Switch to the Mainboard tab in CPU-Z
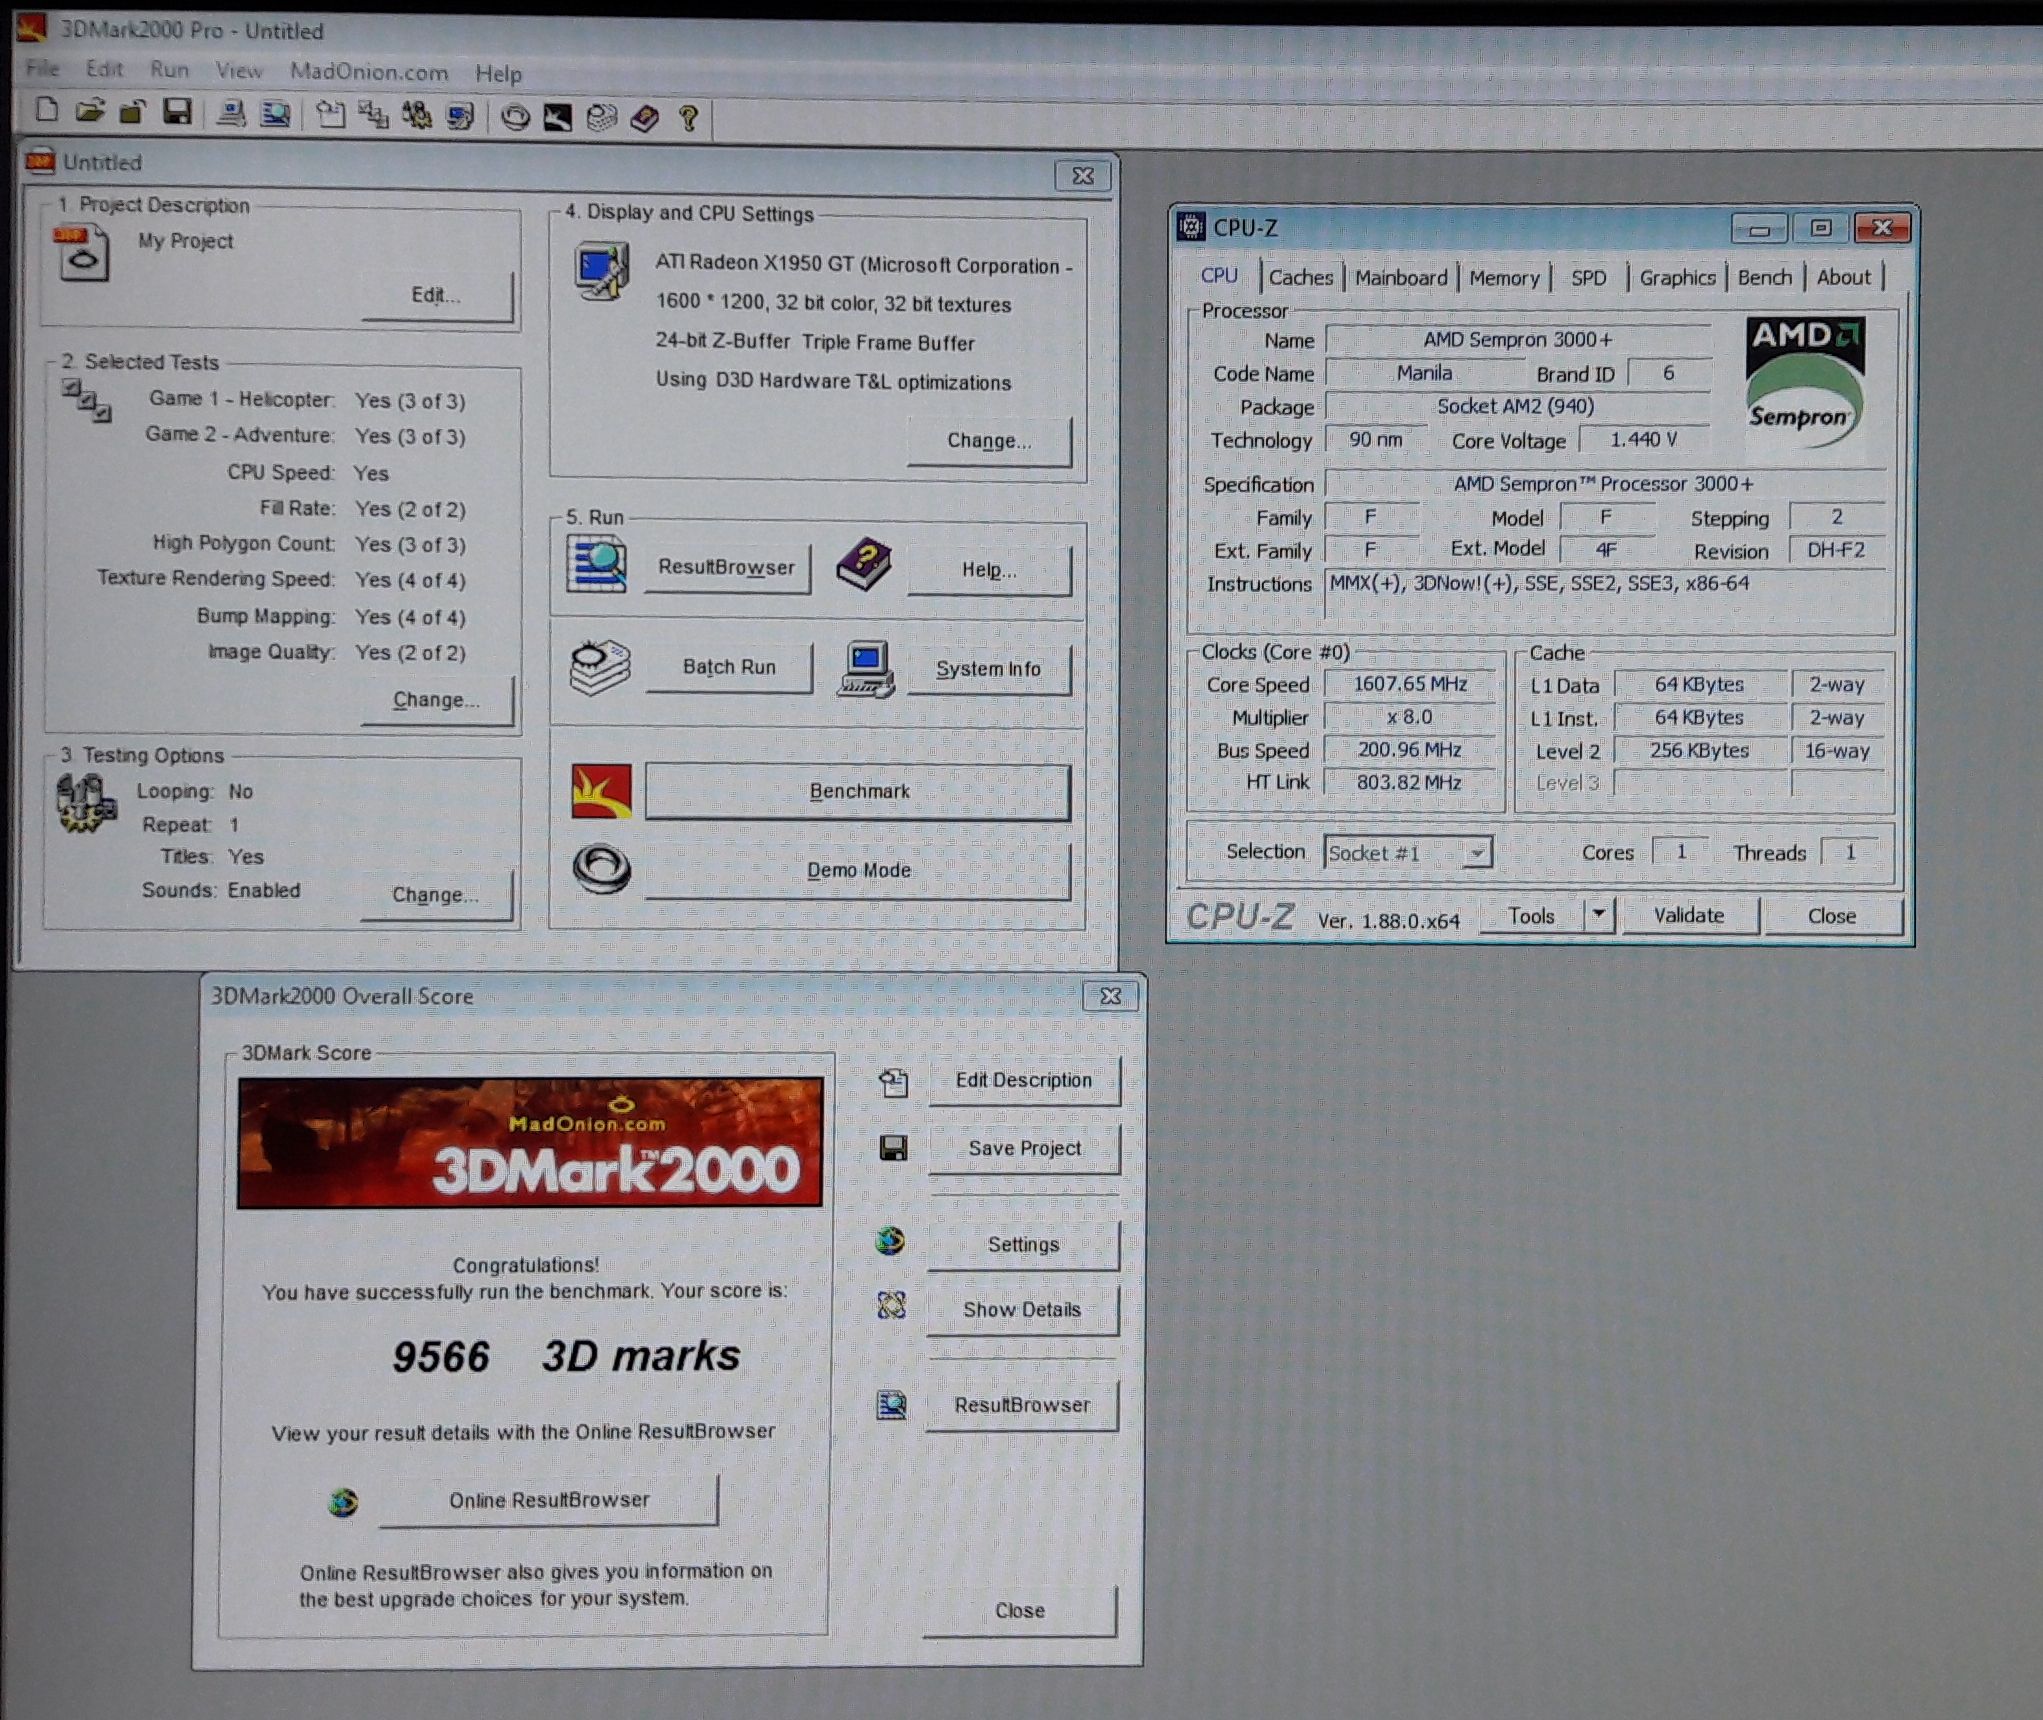 (1400, 278)
